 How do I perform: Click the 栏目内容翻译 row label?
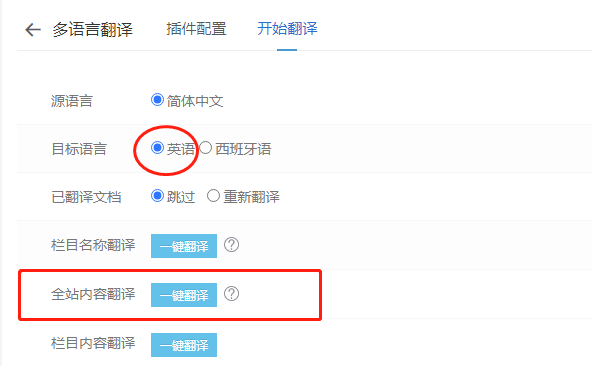[x=93, y=343]
